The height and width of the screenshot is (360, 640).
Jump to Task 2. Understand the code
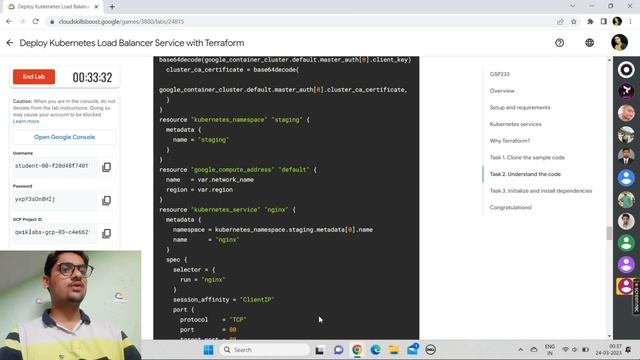[525, 174]
